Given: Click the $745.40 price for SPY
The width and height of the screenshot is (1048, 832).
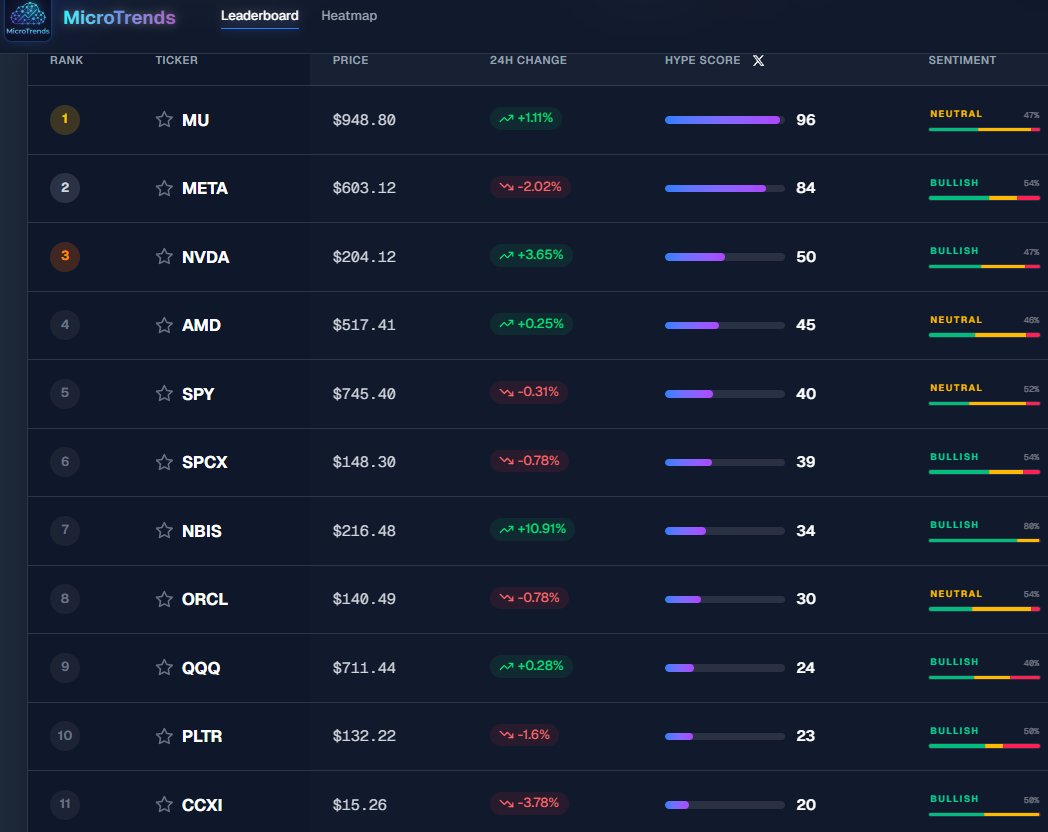Looking at the screenshot, I should (364, 394).
